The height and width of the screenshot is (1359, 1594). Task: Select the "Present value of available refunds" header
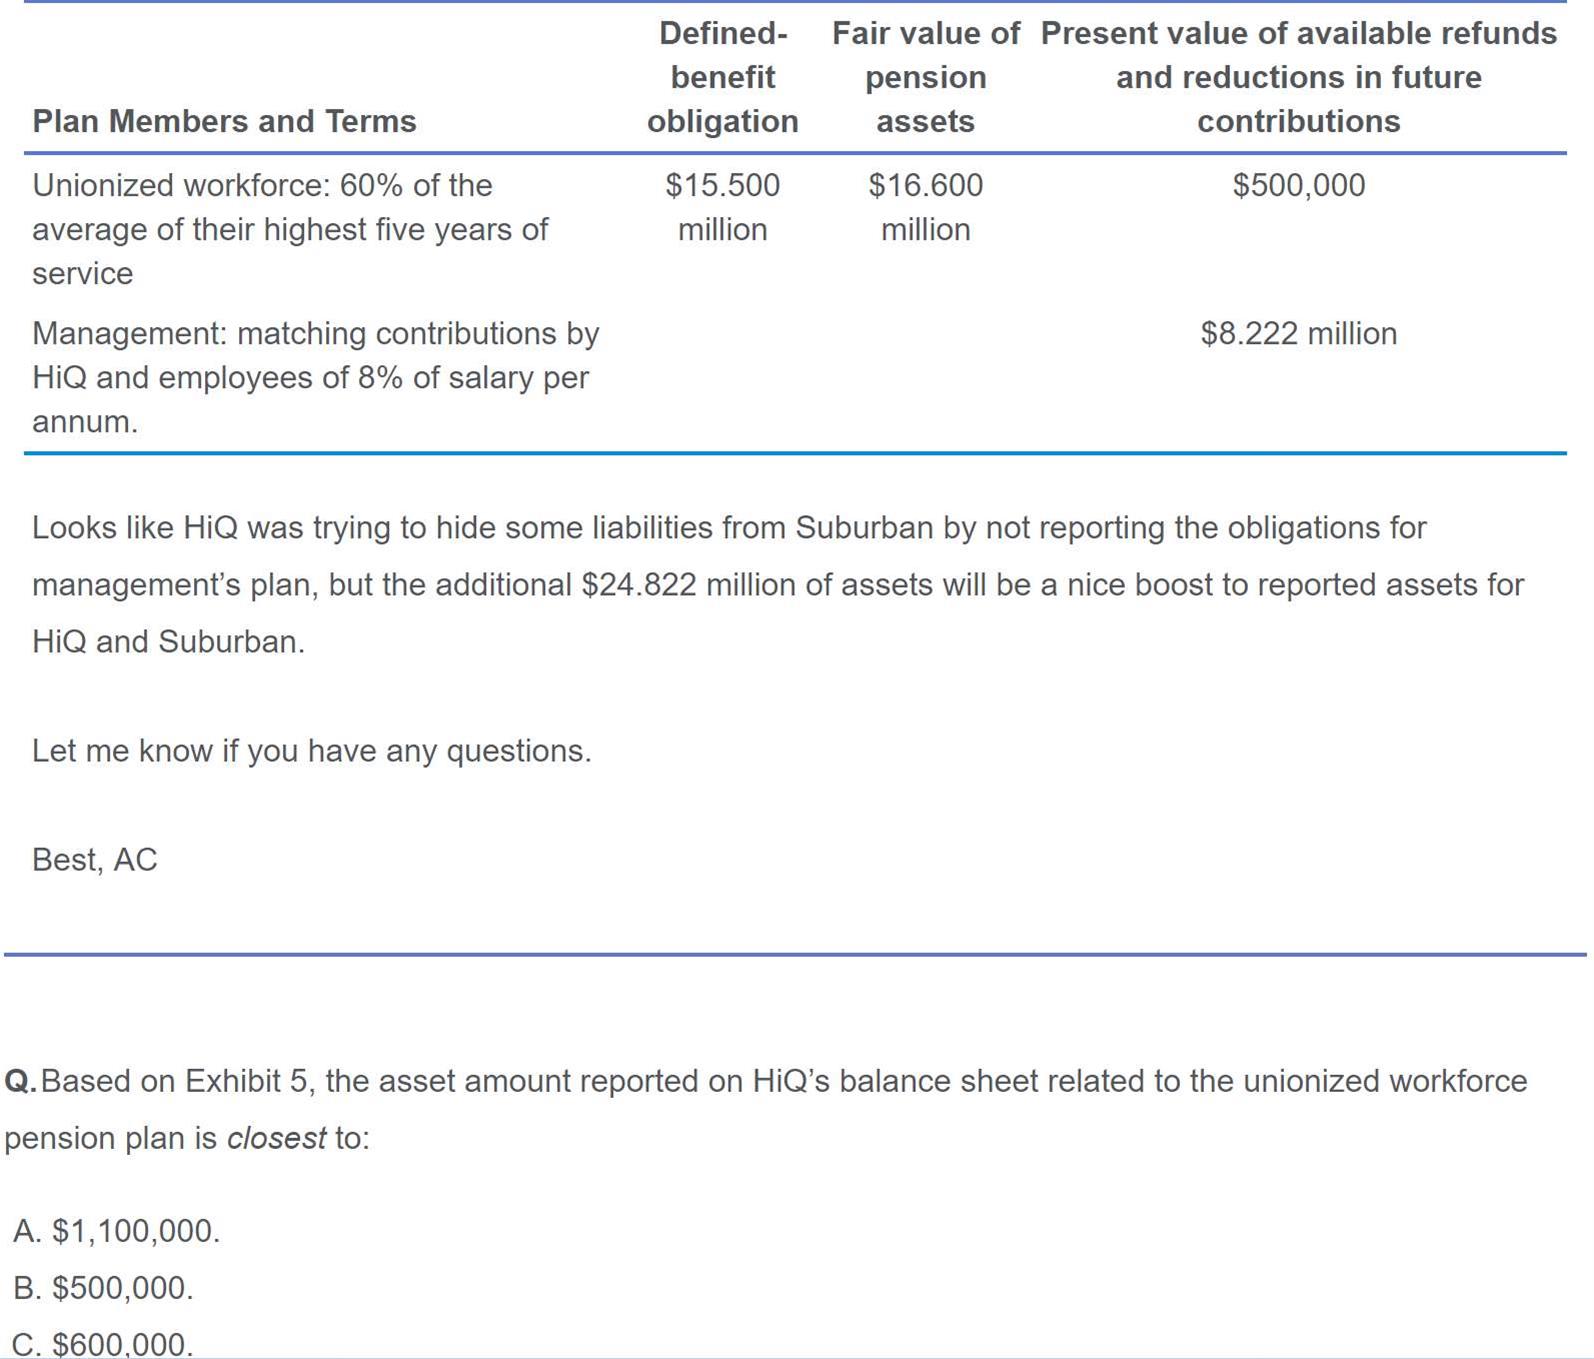point(1298,77)
